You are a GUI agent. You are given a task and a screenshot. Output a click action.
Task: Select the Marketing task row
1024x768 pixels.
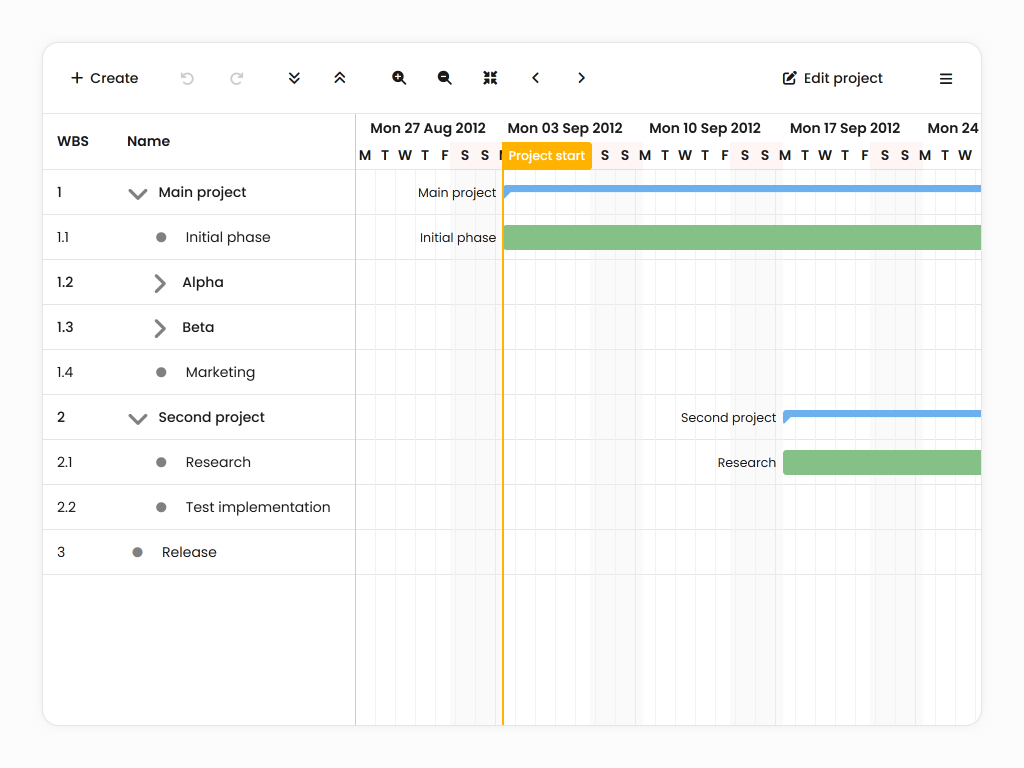220,372
